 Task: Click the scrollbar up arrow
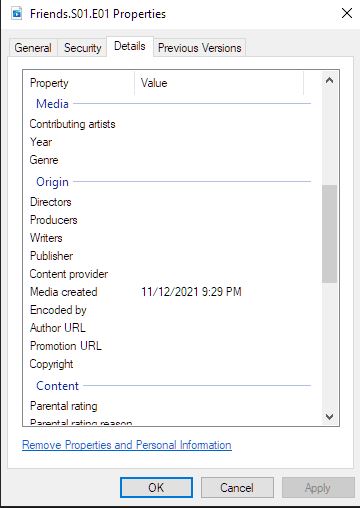click(x=329, y=80)
